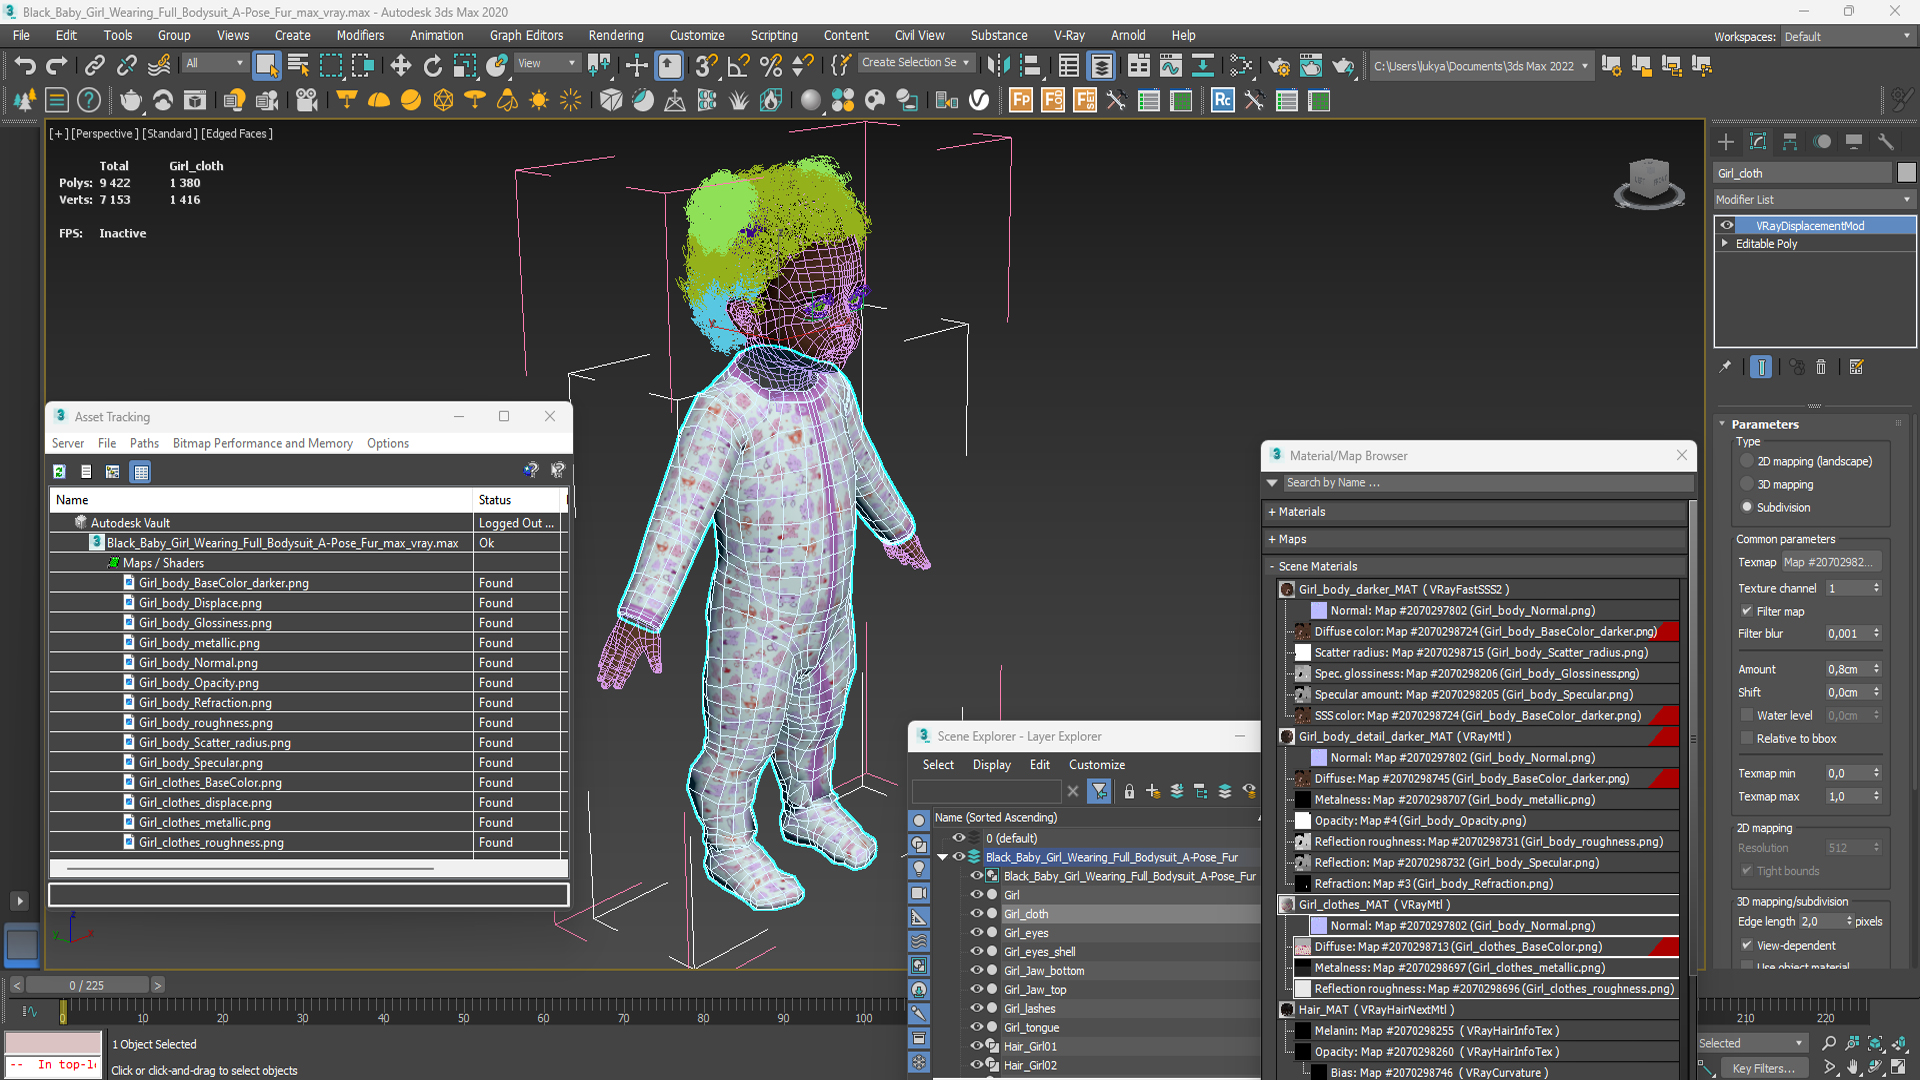Toggle the 3D Snaps icon
This screenshot has width=1920, height=1080.
click(706, 66)
